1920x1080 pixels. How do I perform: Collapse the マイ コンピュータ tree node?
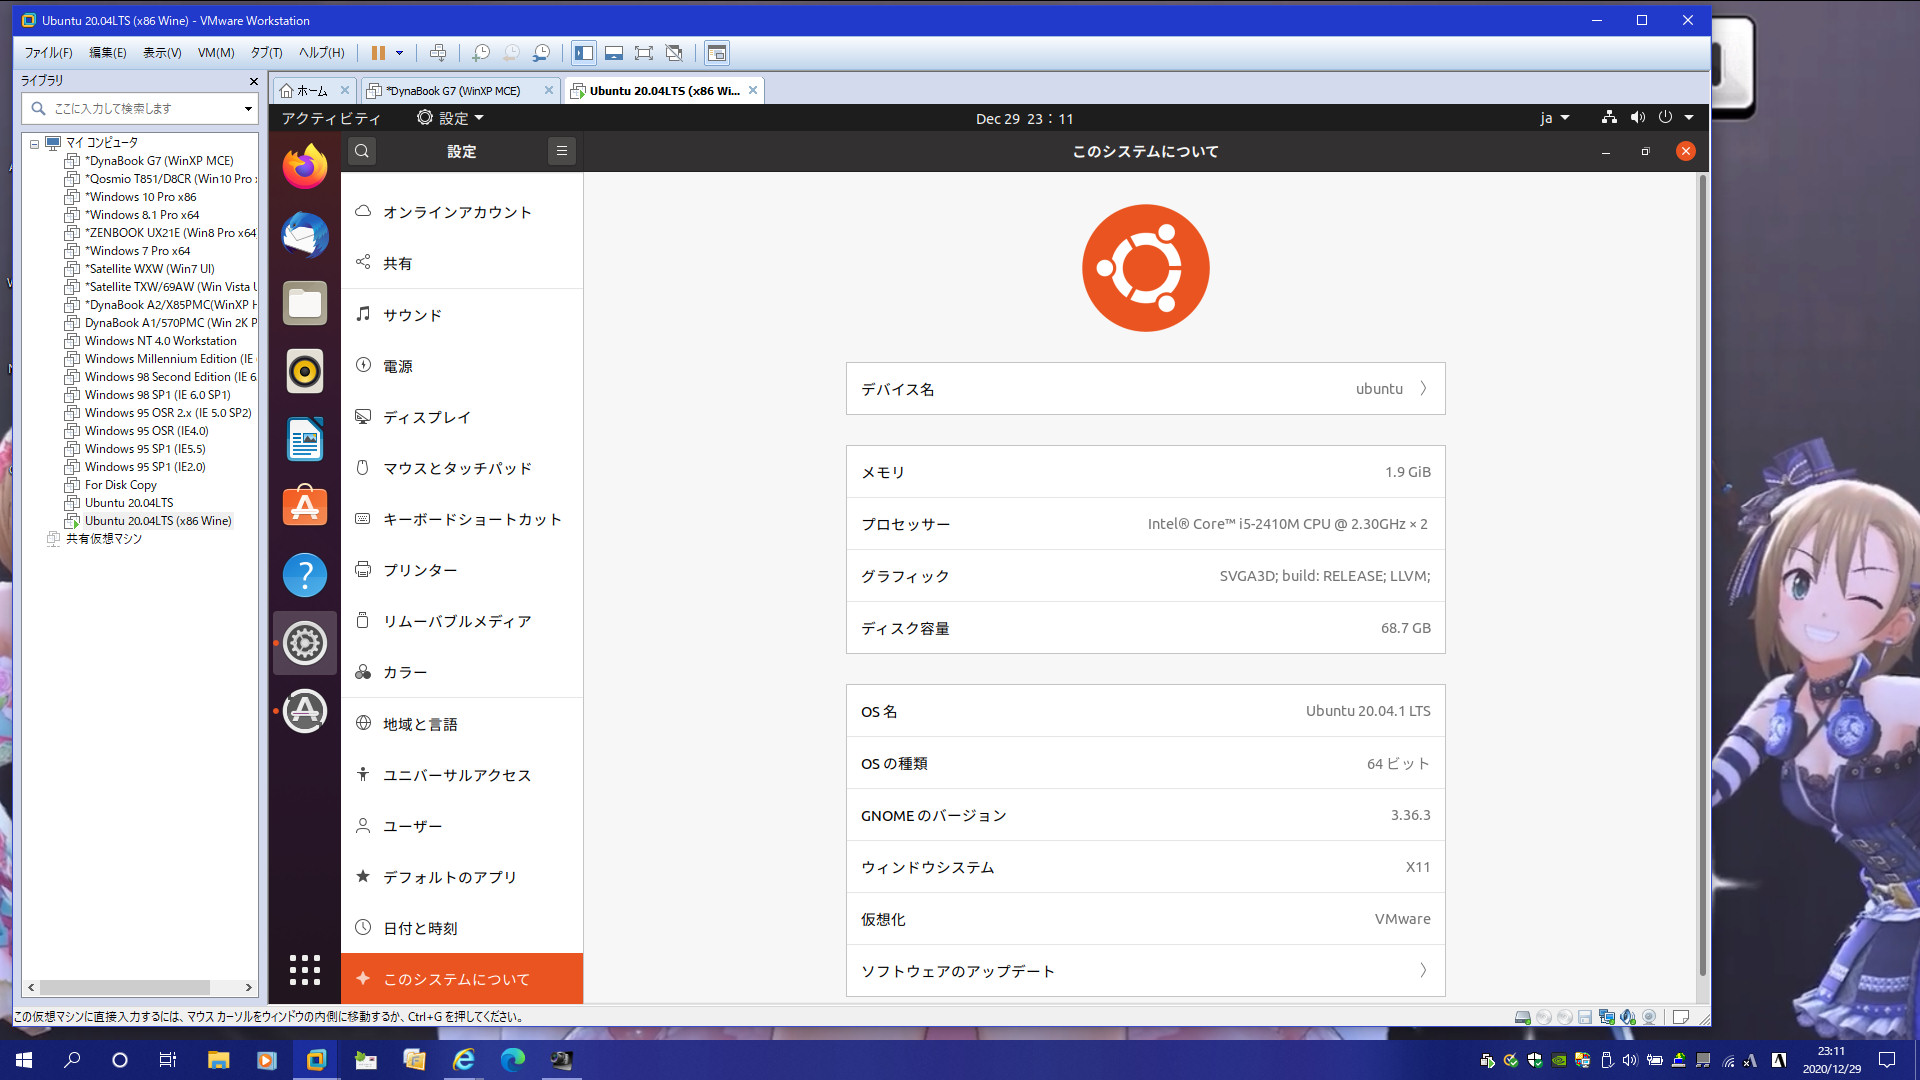click(x=34, y=143)
